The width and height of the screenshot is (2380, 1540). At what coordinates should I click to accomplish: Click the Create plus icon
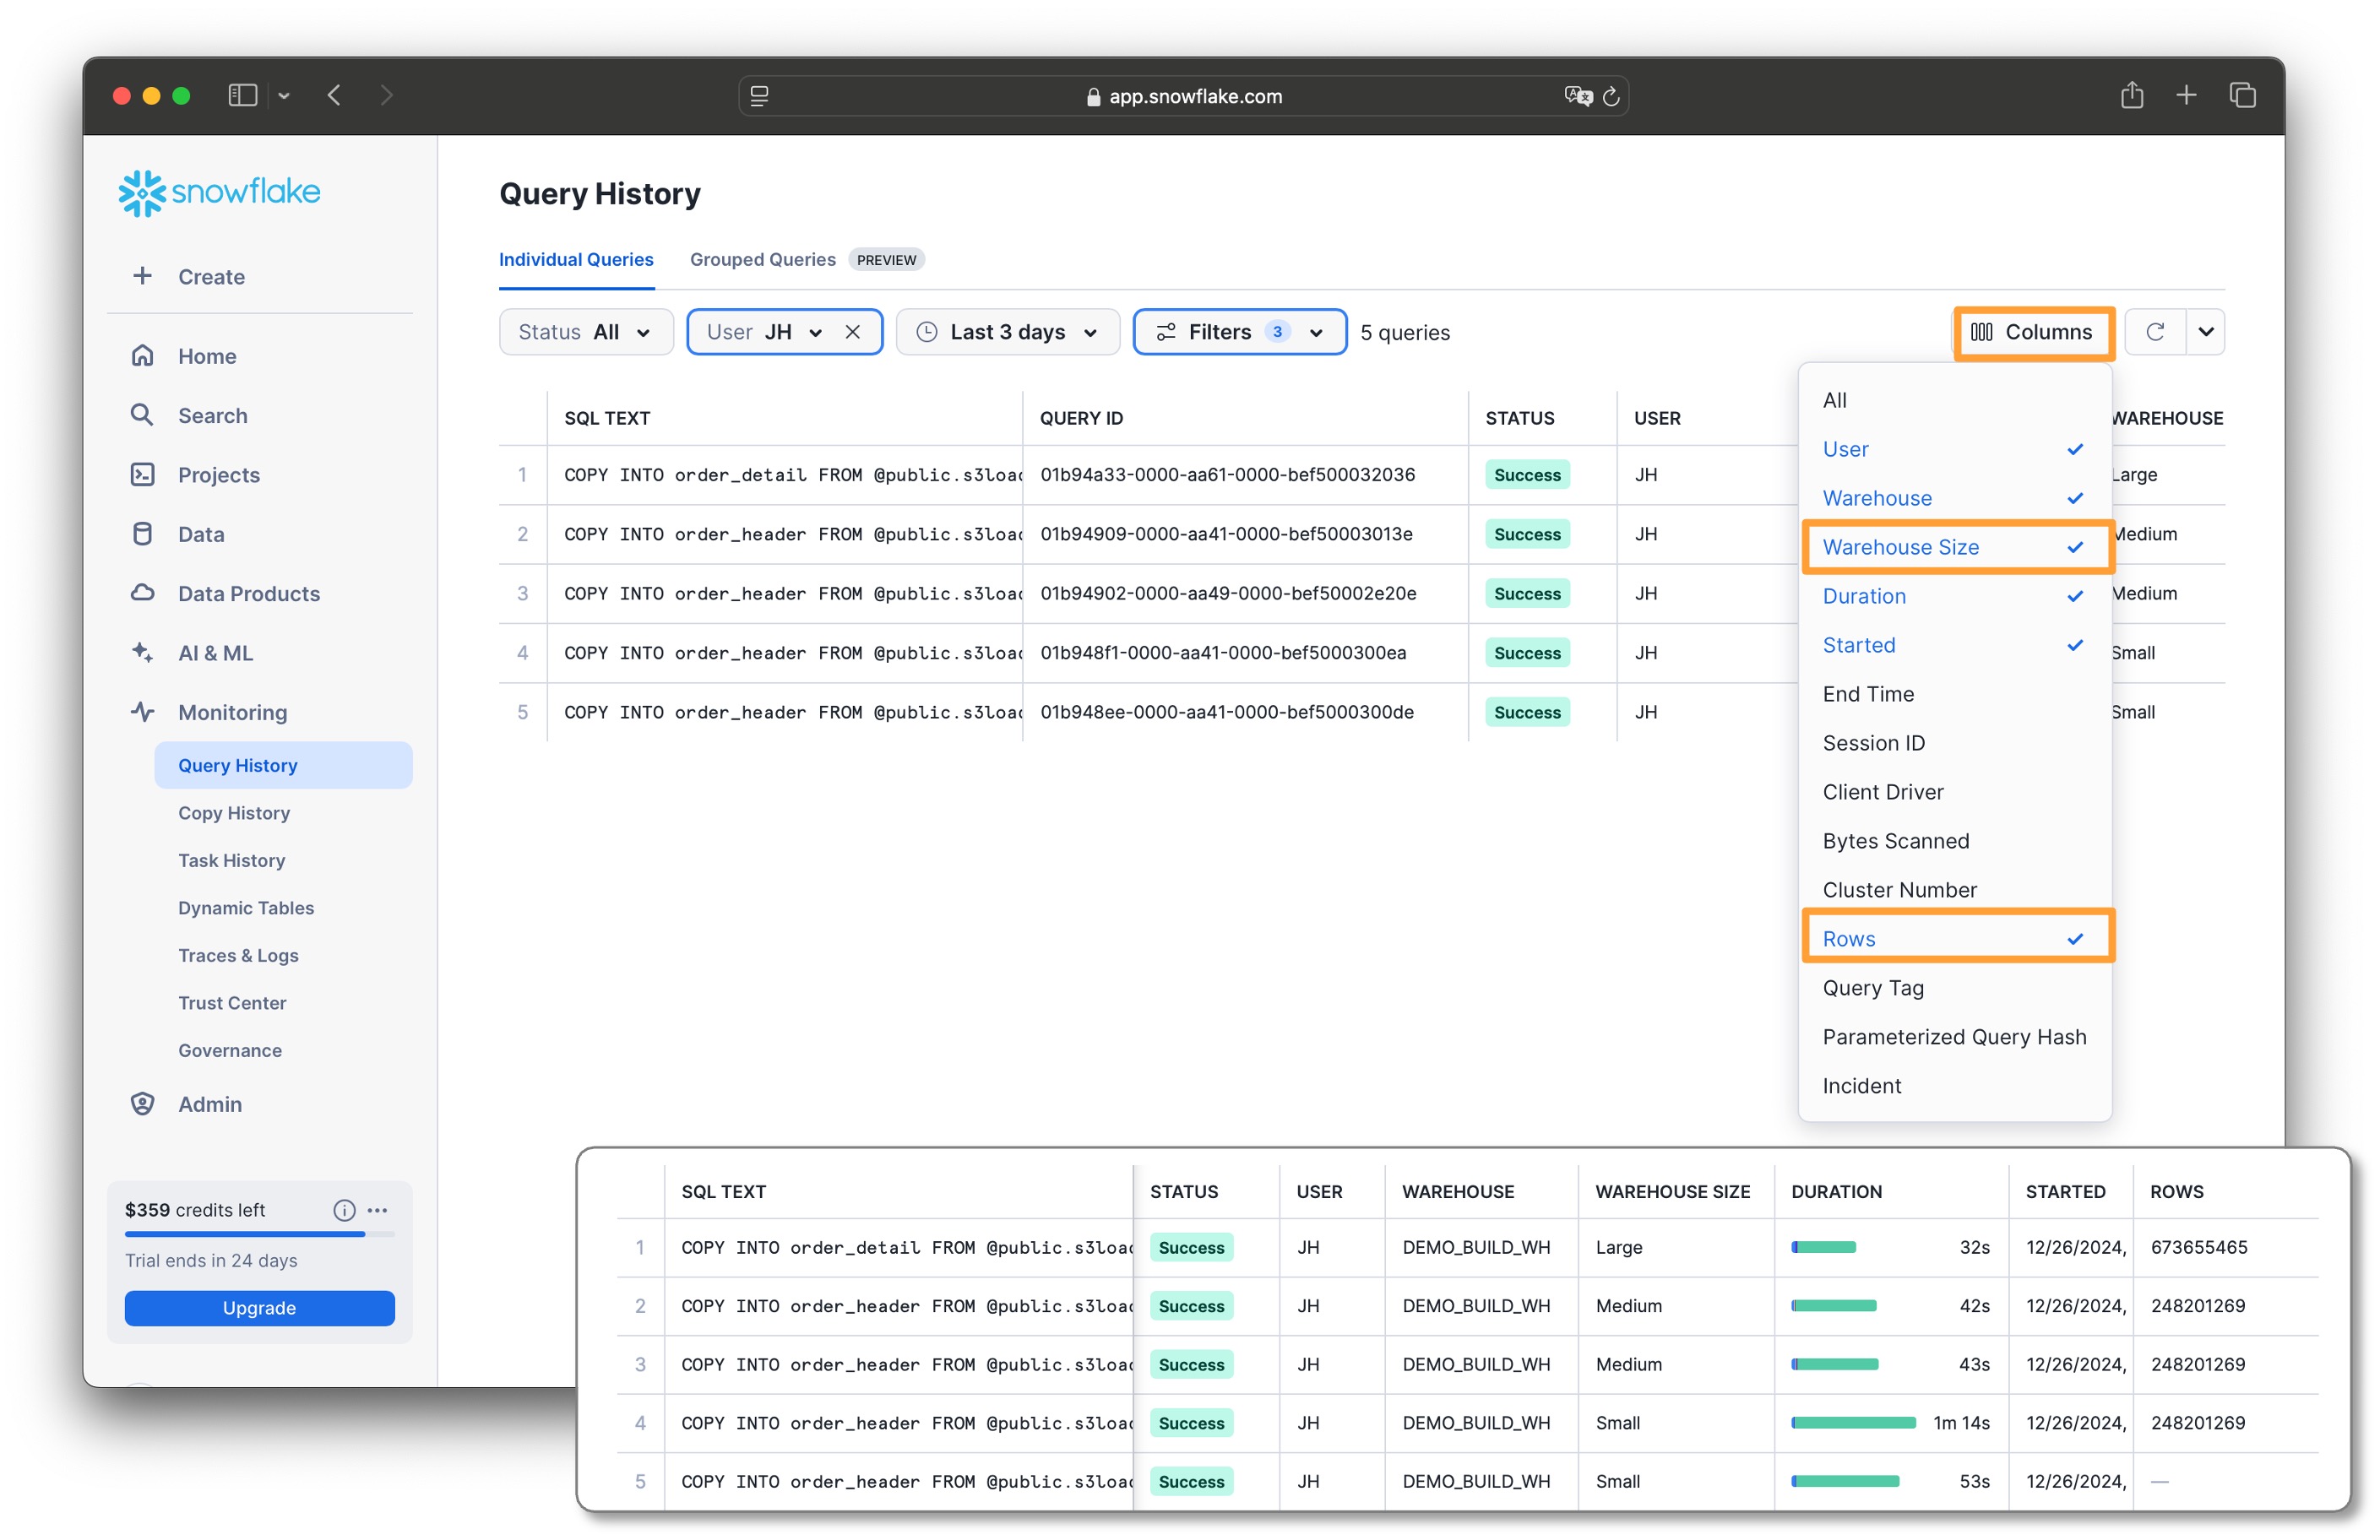click(x=142, y=276)
